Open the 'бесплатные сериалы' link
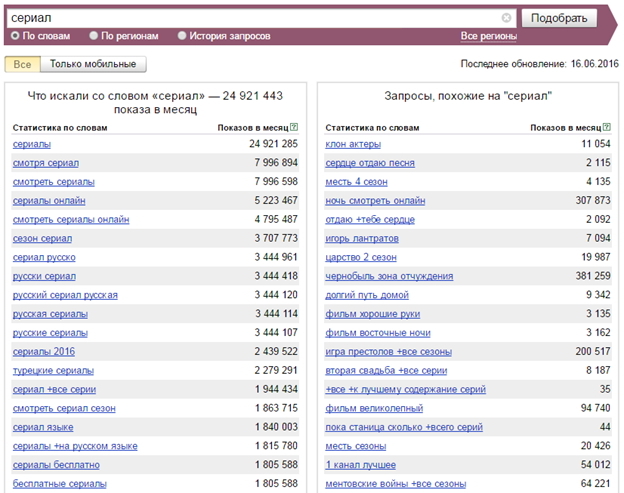624x493 pixels. coord(60,484)
